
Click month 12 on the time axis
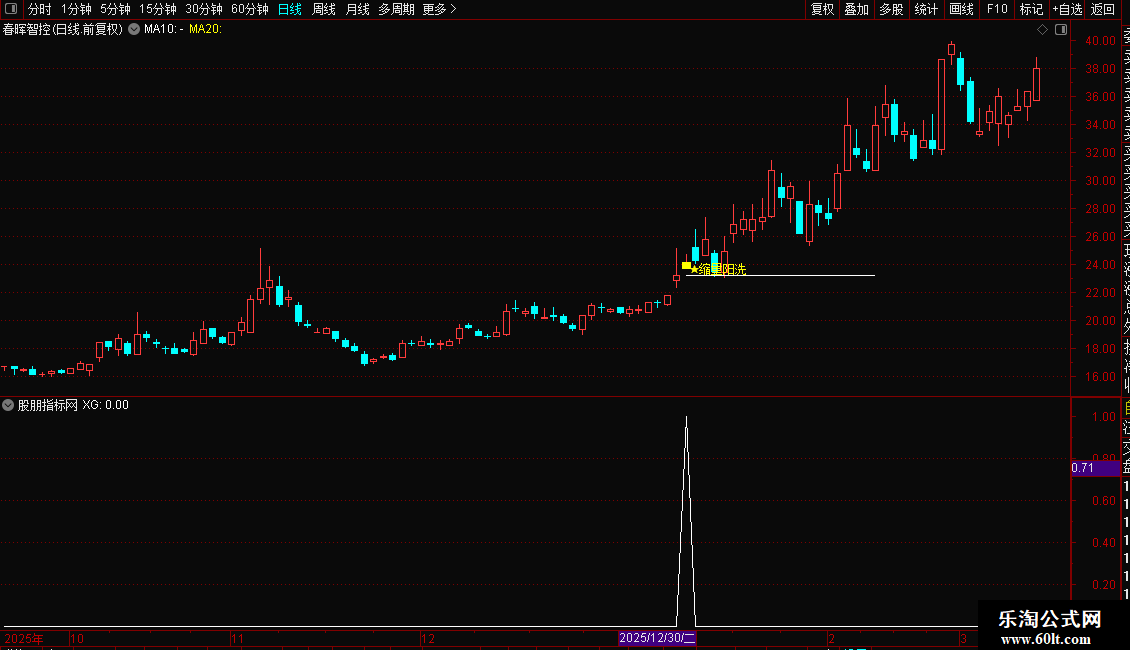428,638
